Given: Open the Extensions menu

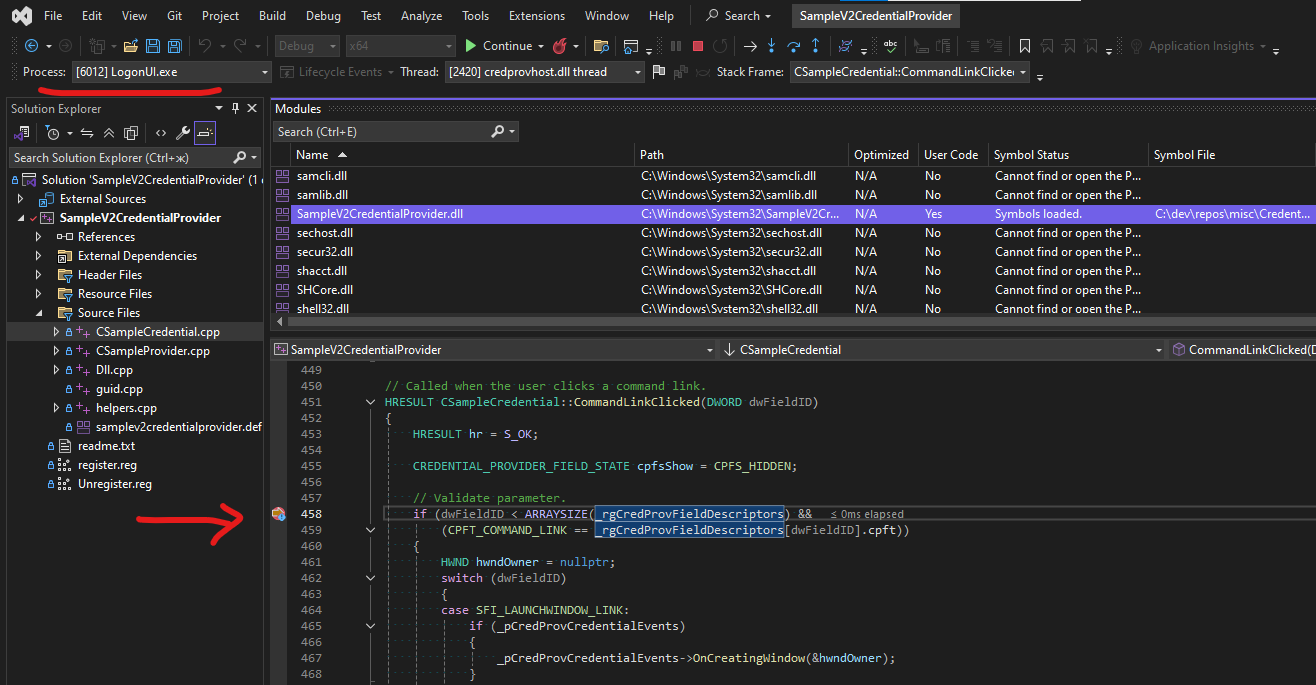Looking at the screenshot, I should click(535, 16).
